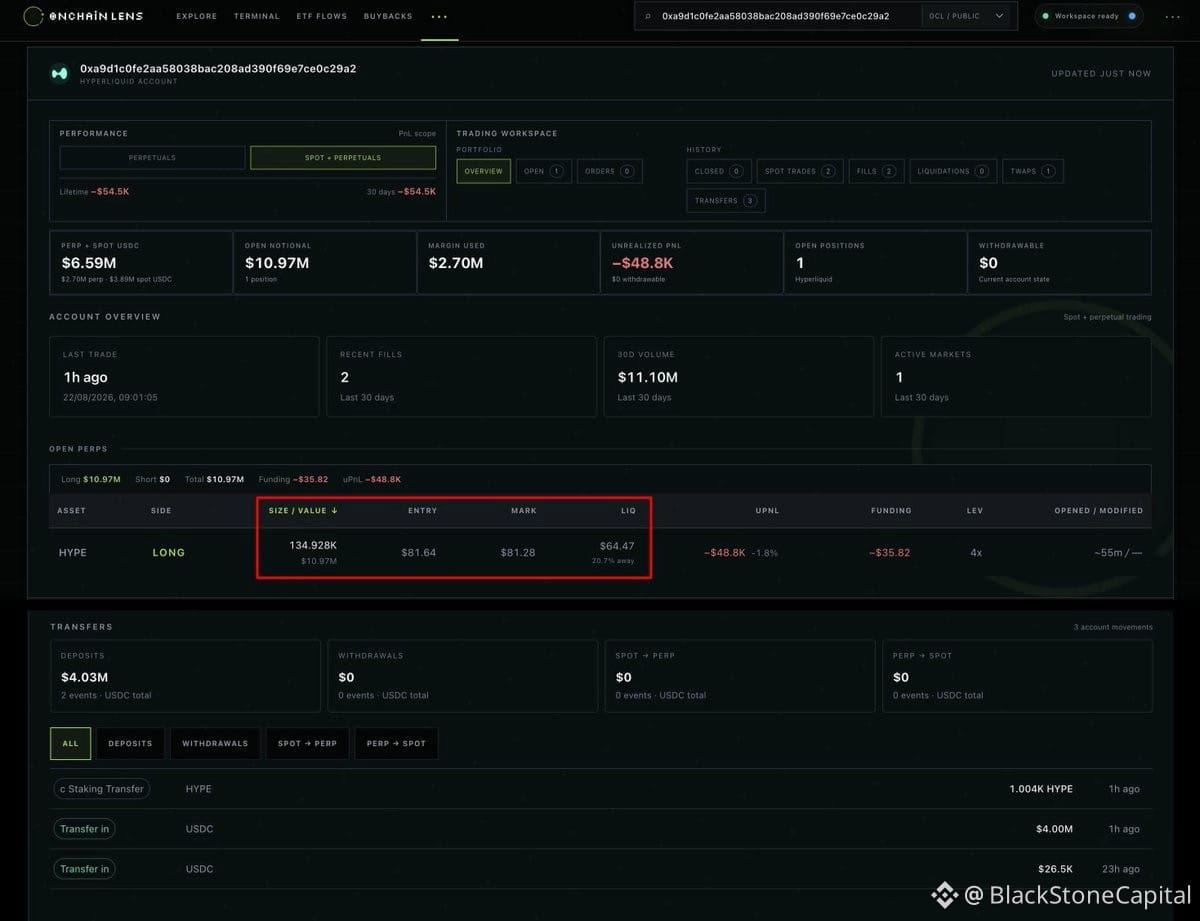
Task: Click the Last Trade 1h ago card
Action: [184, 376]
